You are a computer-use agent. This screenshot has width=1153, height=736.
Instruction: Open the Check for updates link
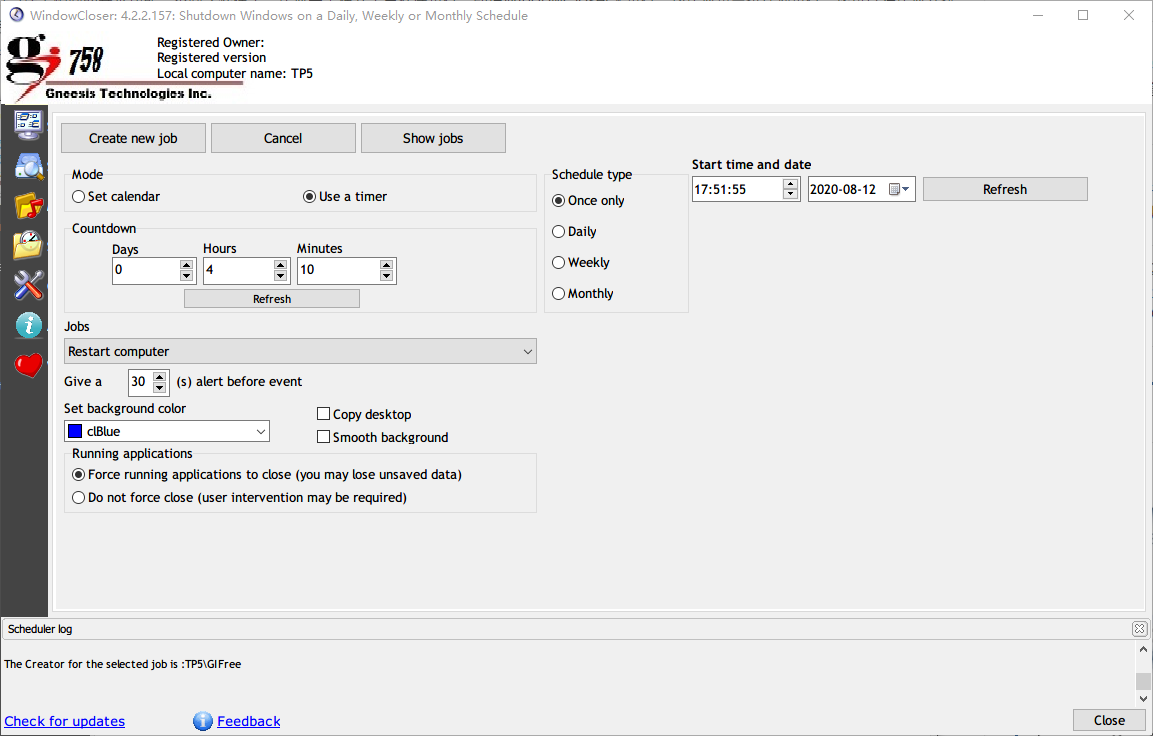(65, 721)
